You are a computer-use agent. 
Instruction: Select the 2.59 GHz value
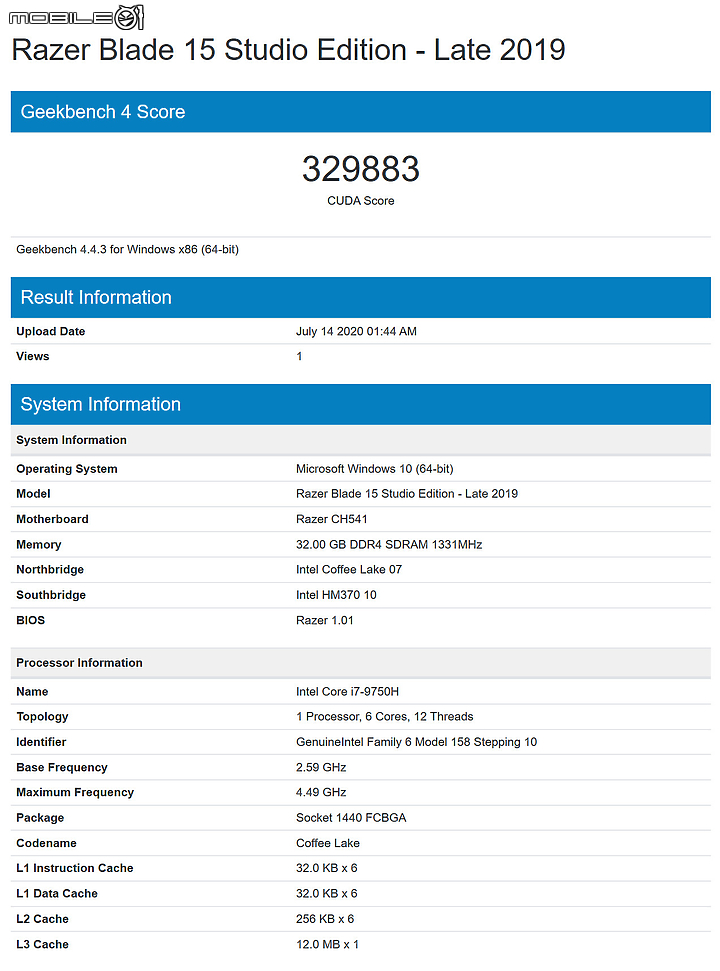[321, 767]
